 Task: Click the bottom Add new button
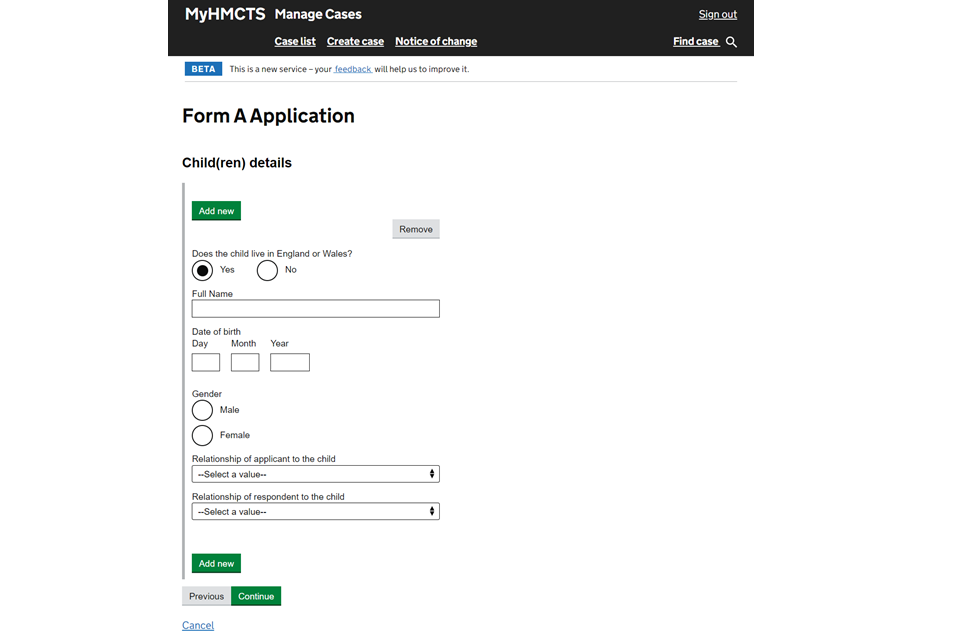tap(216, 563)
